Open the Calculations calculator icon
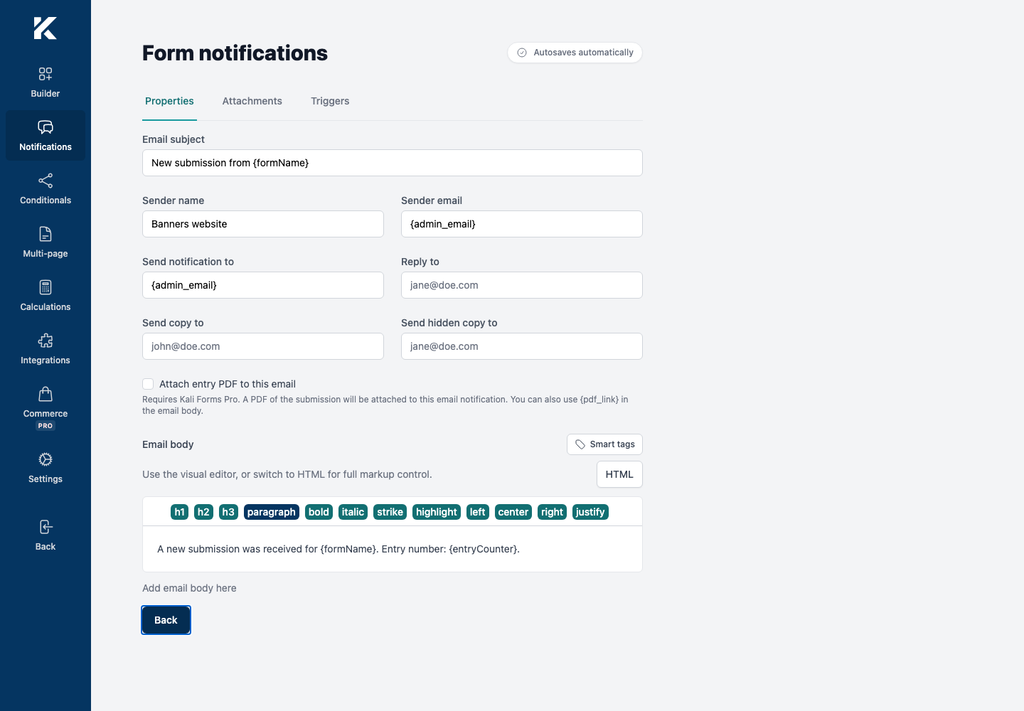 45,287
